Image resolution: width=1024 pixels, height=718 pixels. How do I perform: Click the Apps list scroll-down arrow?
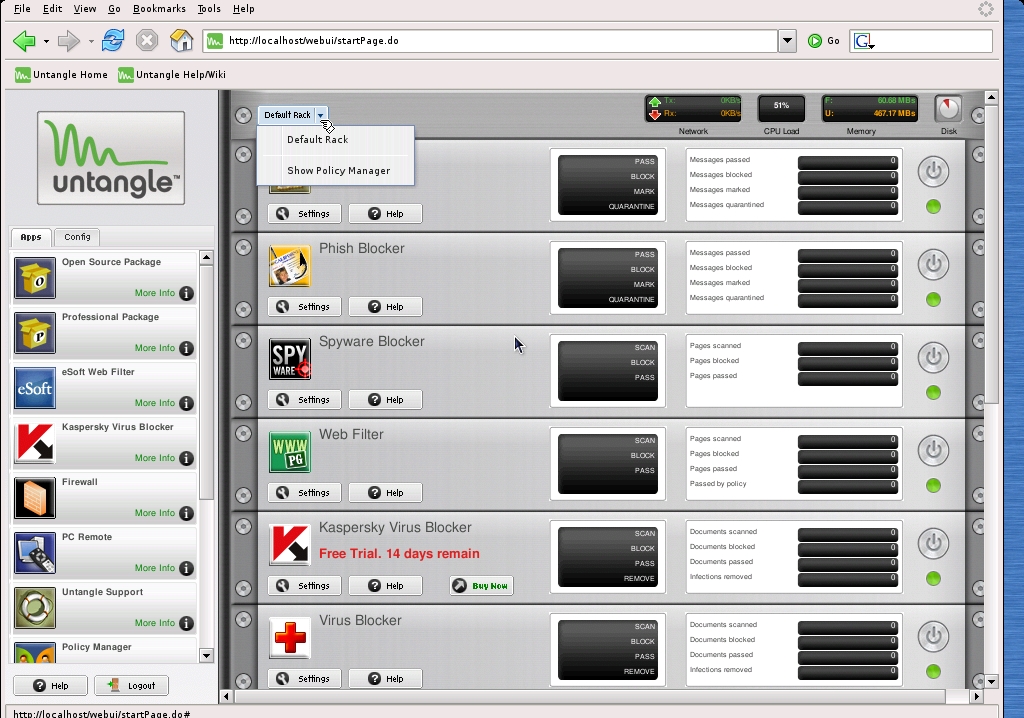(x=206, y=655)
